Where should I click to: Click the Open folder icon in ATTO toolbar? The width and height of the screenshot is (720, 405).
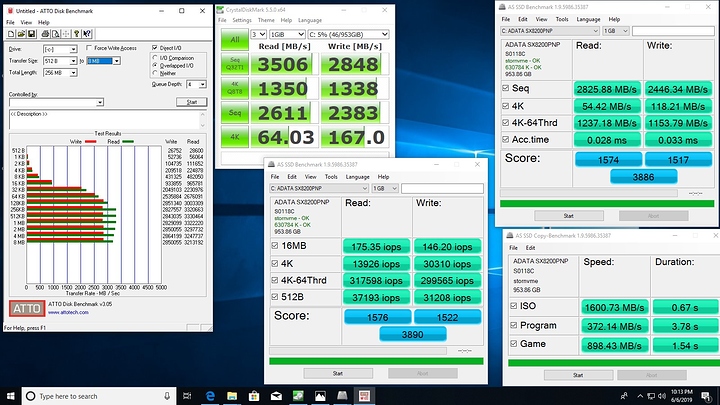[x=23, y=31]
